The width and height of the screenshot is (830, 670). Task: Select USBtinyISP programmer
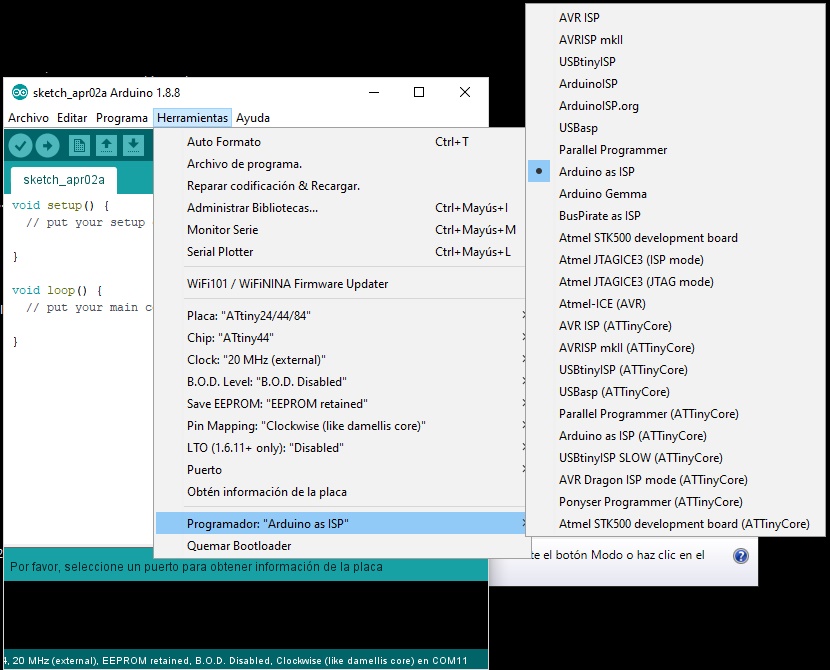[x=675, y=61]
